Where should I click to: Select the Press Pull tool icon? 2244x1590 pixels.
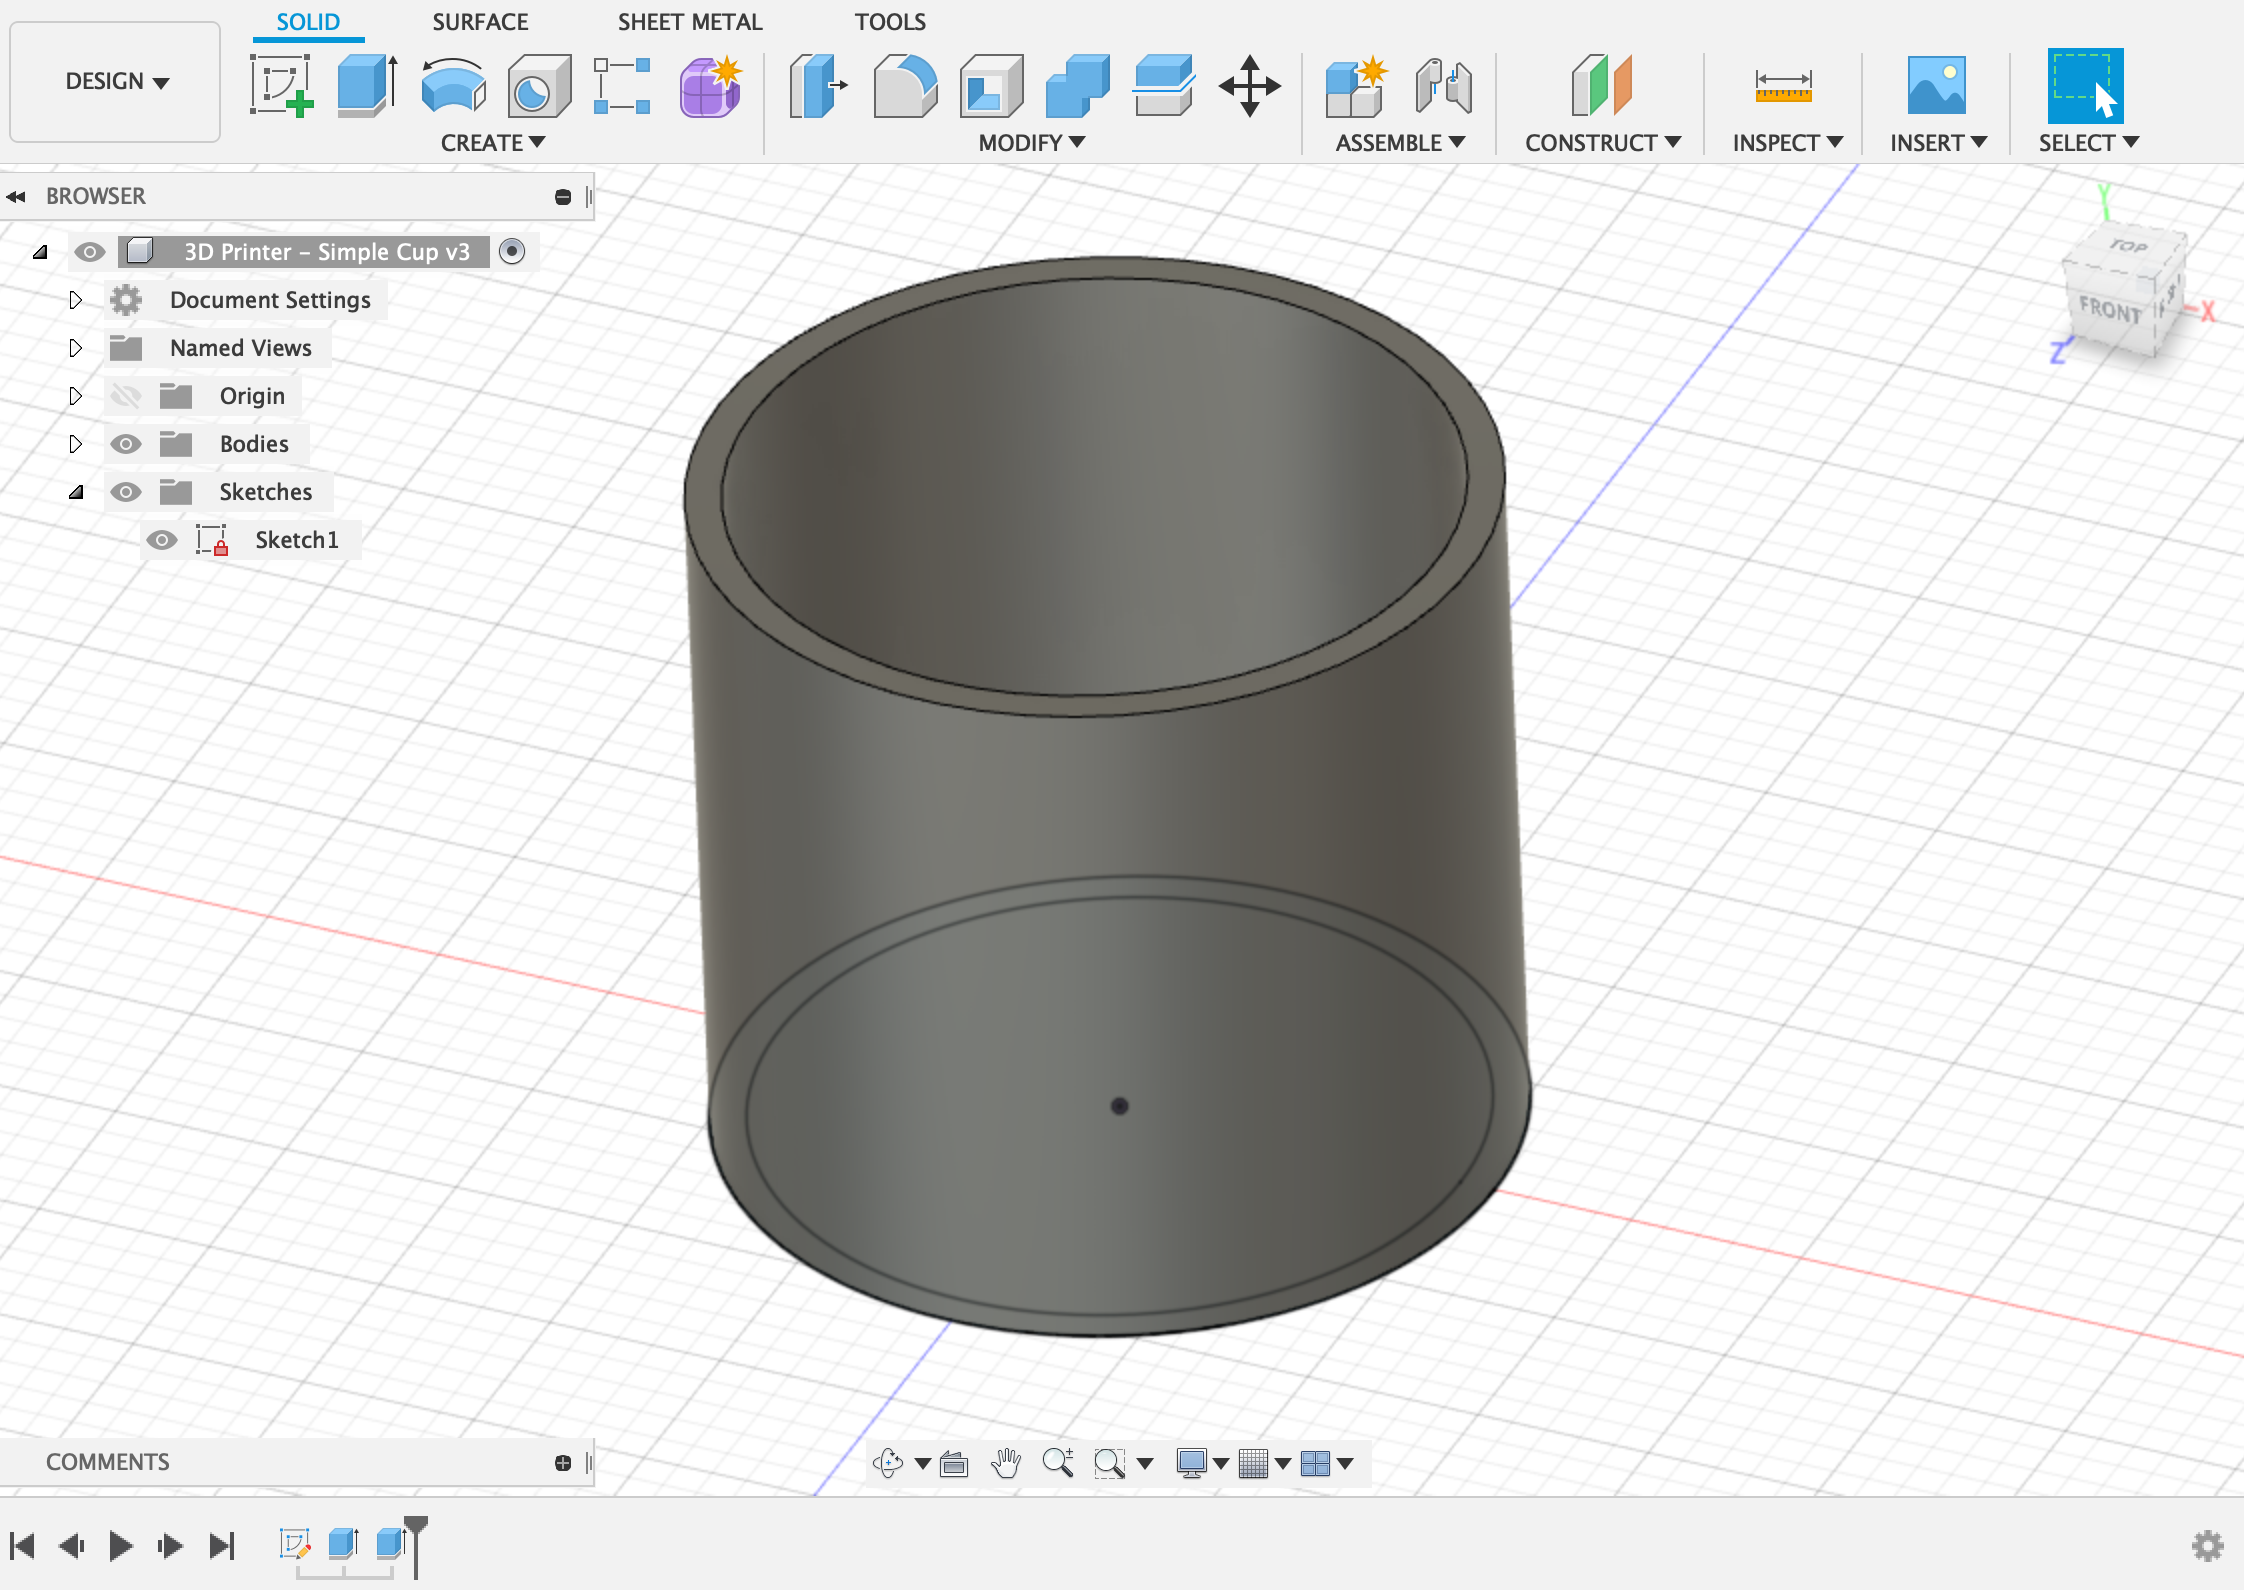coord(818,86)
